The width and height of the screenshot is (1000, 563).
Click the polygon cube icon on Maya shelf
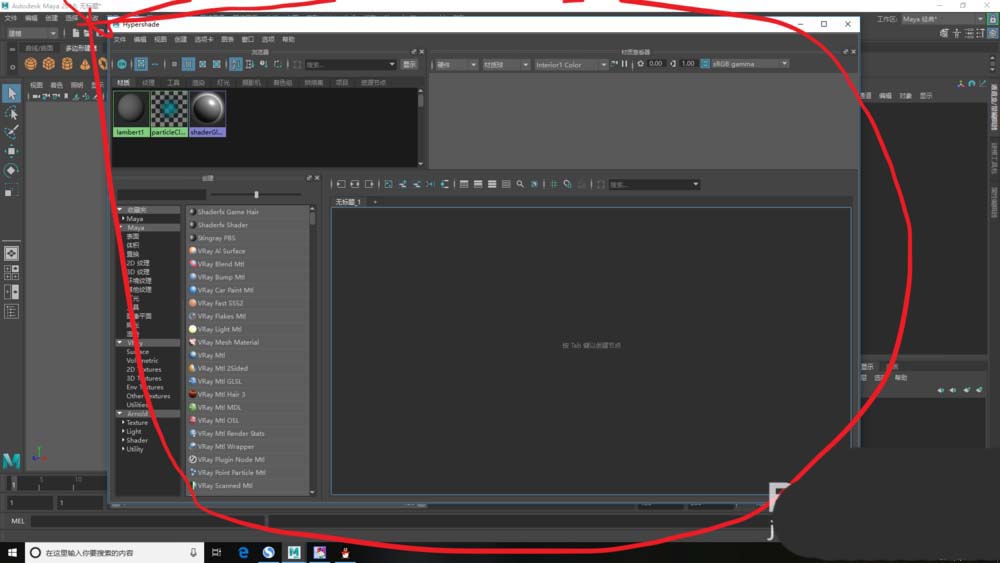[x=48, y=64]
